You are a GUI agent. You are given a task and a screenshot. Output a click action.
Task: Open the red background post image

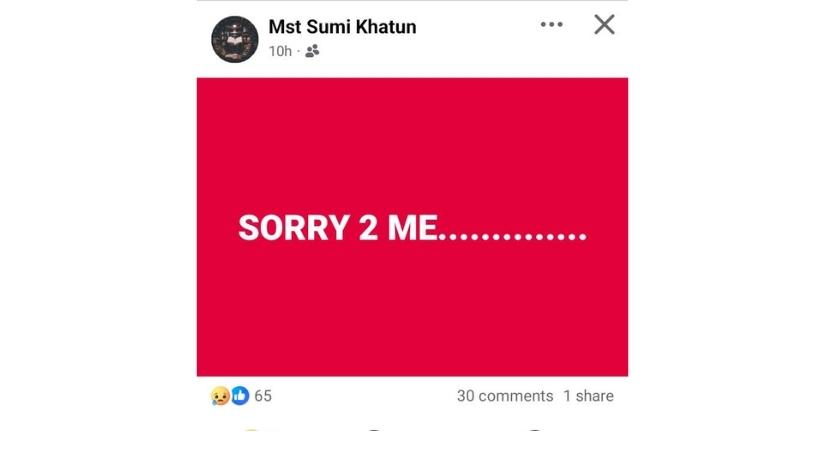click(x=412, y=227)
